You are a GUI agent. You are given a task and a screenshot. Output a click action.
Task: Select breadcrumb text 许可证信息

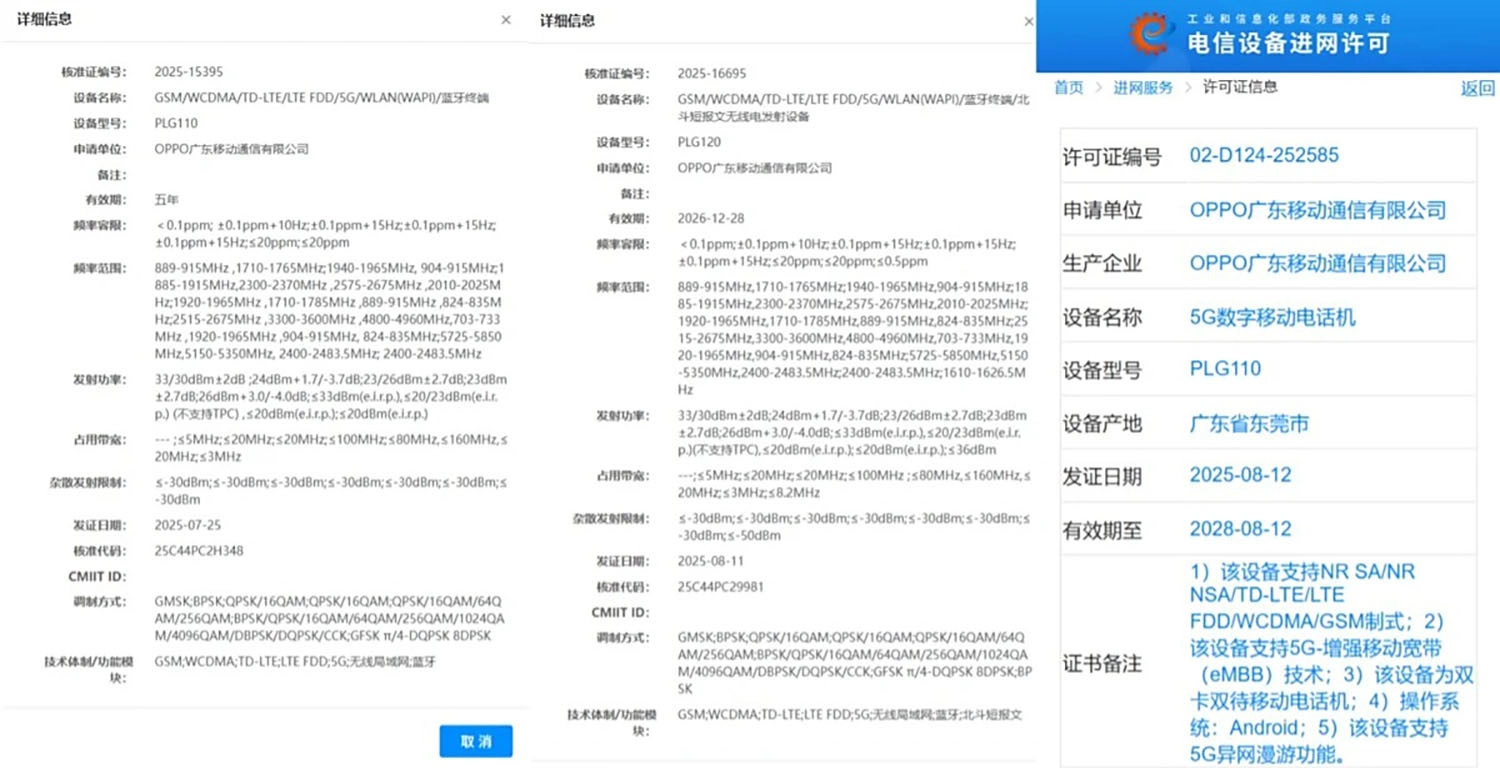pyautogui.click(x=1240, y=87)
